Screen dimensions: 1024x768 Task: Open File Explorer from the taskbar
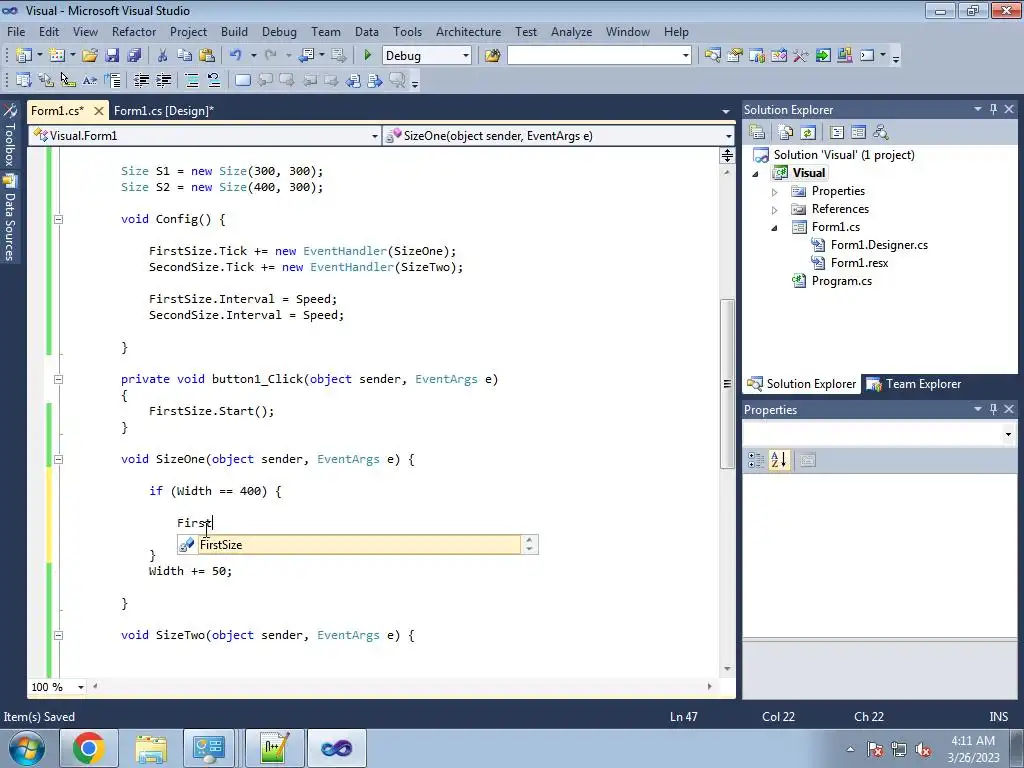(x=151, y=748)
